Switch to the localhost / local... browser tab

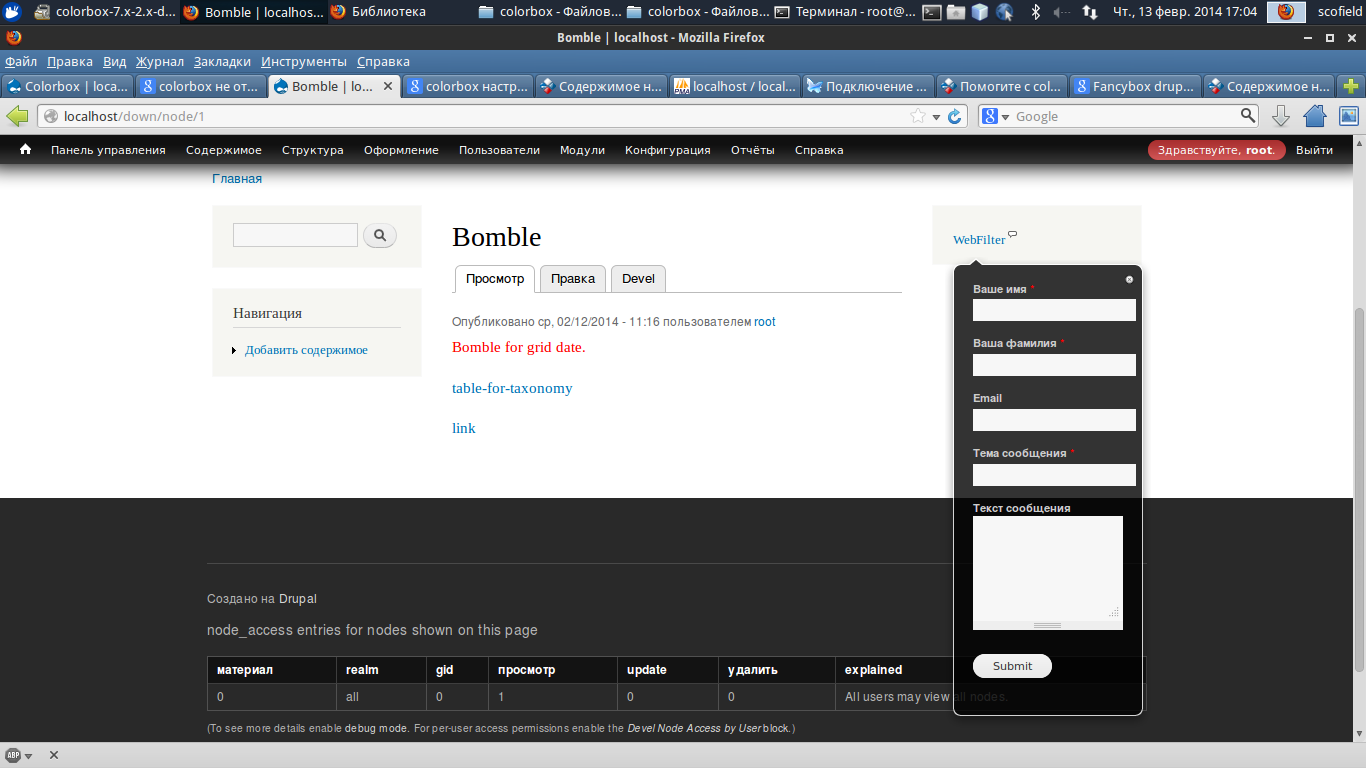click(x=734, y=86)
